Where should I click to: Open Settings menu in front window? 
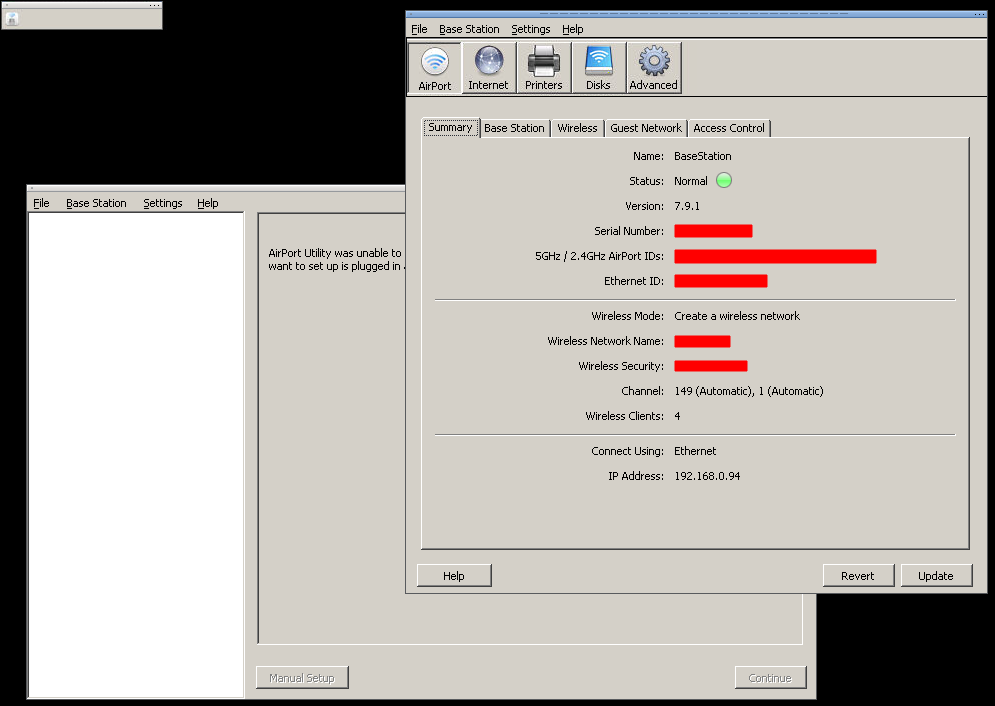pyautogui.click(x=530, y=29)
